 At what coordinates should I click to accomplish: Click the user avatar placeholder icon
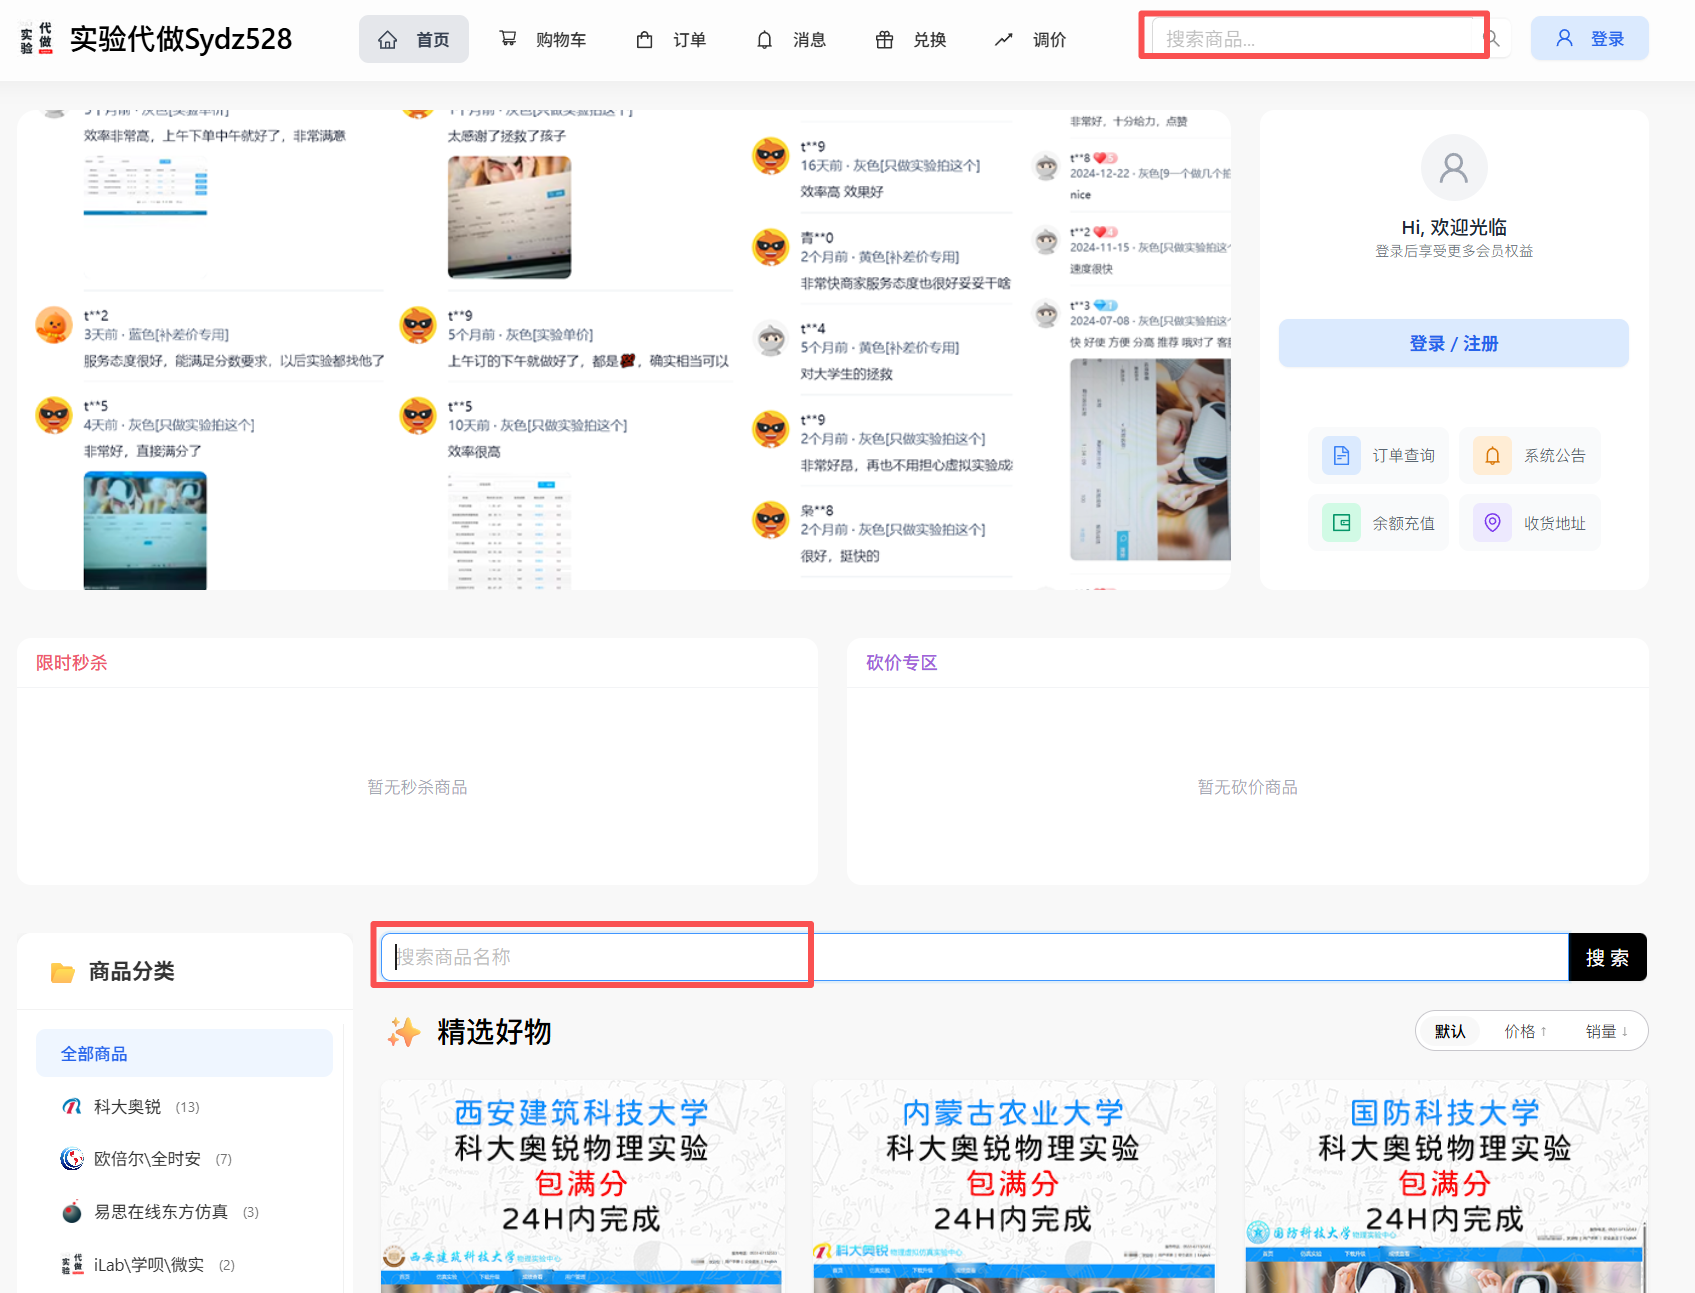pos(1453,168)
